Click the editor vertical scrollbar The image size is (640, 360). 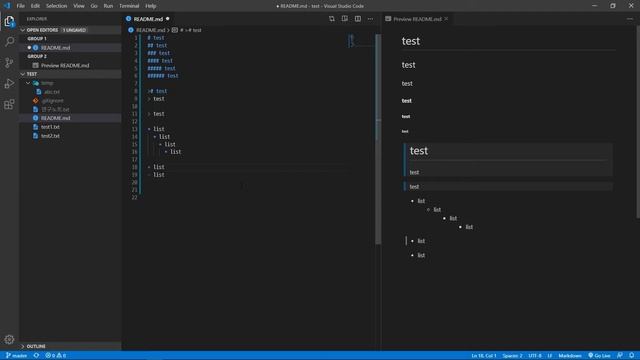coord(378,139)
